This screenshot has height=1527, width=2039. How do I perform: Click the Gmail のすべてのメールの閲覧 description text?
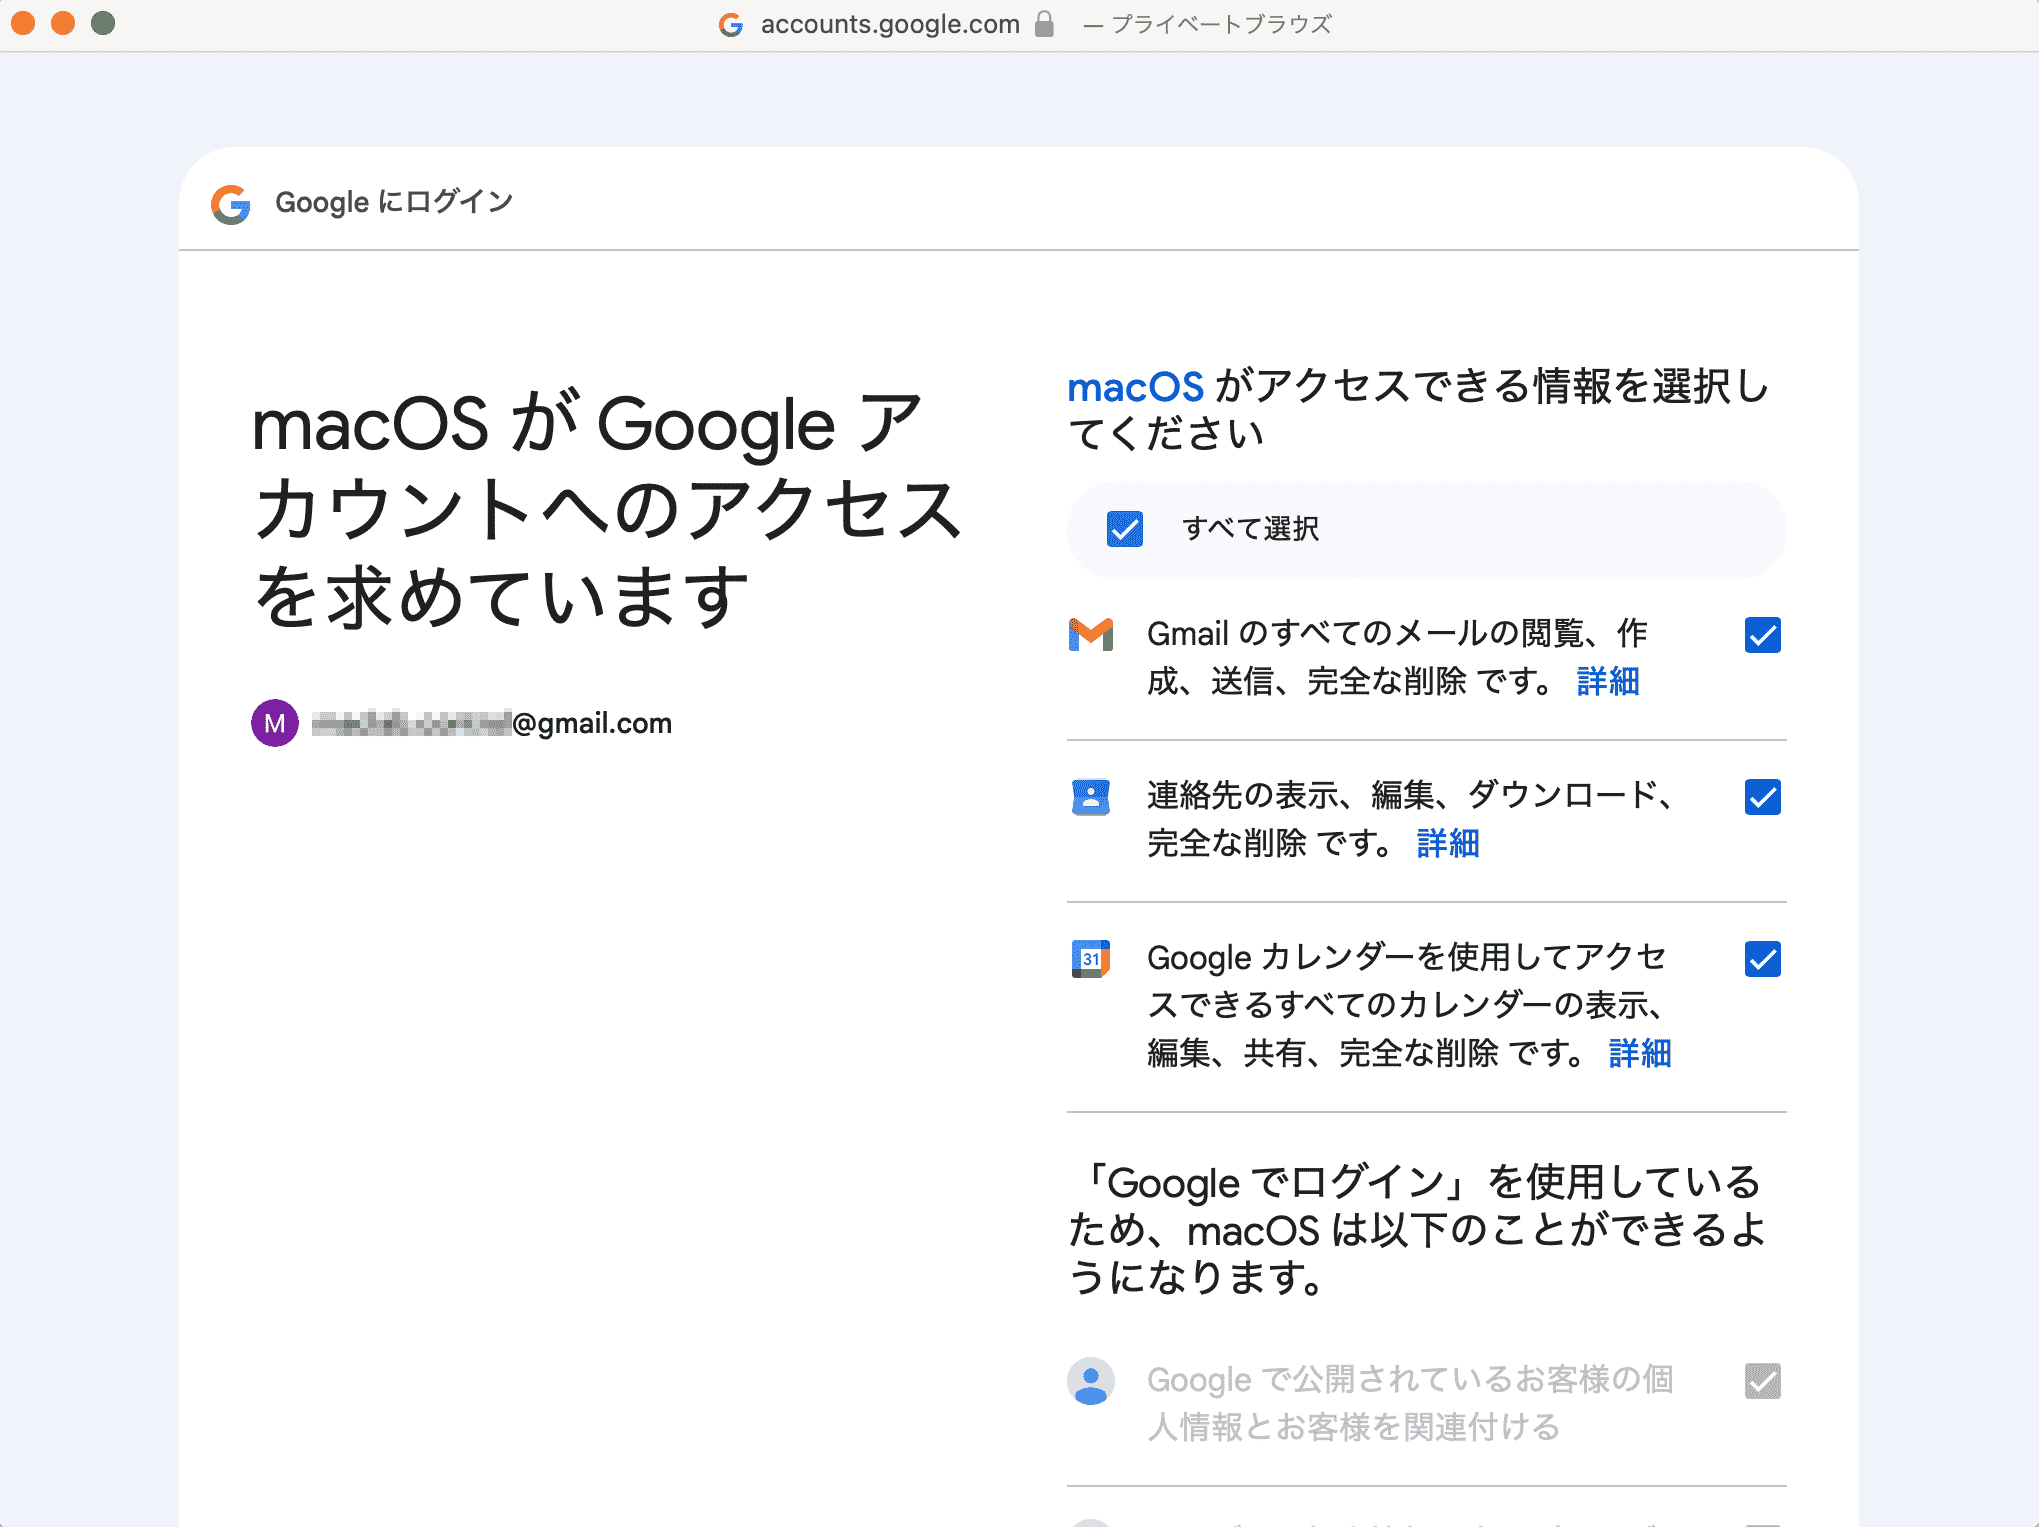(1397, 658)
